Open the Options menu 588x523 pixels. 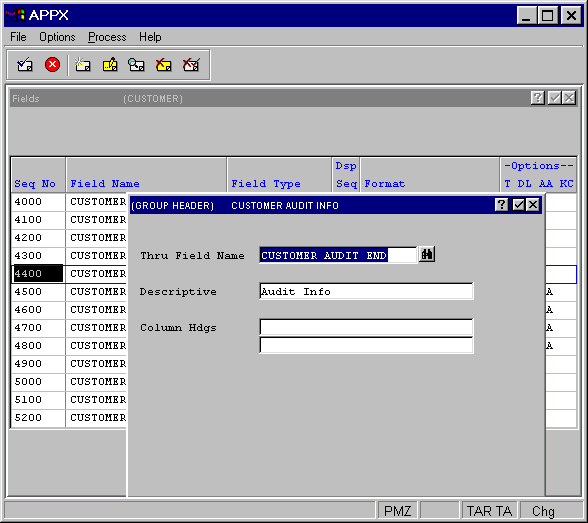click(57, 37)
